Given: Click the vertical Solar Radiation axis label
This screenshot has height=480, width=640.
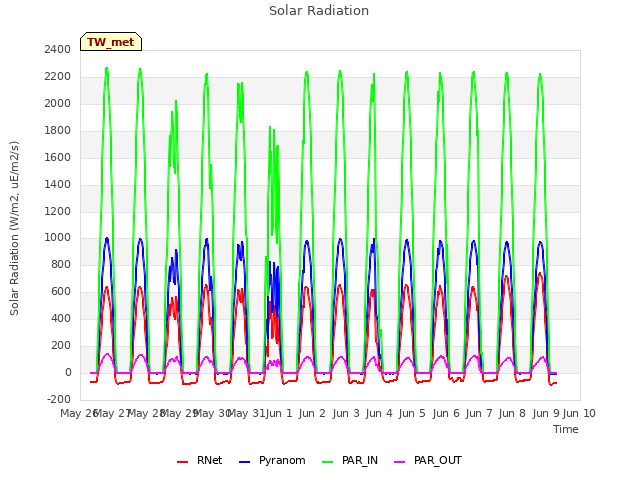Looking at the screenshot, I should point(14,228).
